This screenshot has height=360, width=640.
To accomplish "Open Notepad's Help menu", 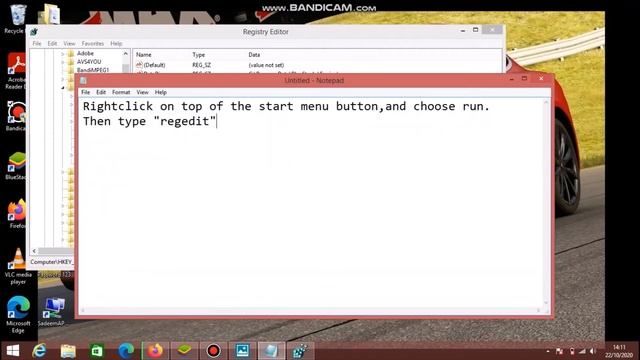I will pos(160,92).
